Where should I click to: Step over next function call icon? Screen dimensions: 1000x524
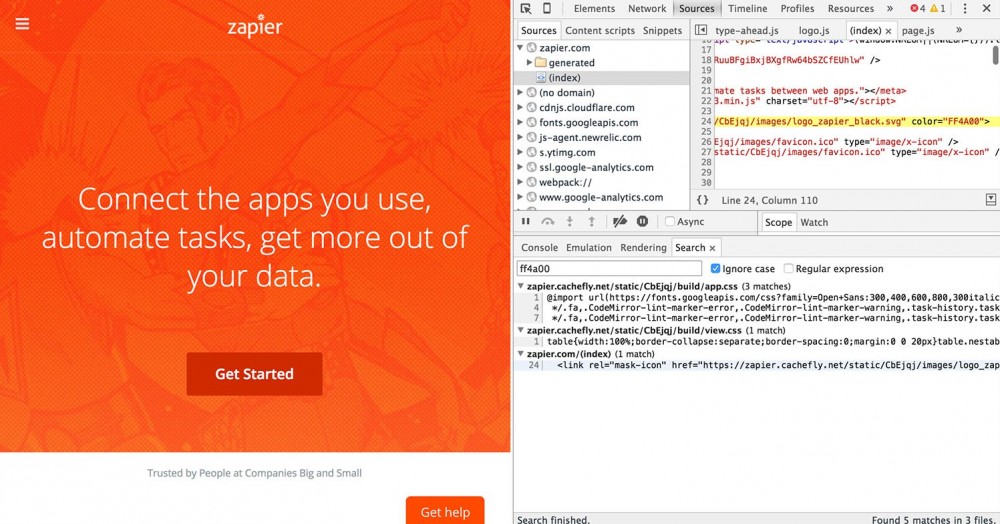(548, 221)
